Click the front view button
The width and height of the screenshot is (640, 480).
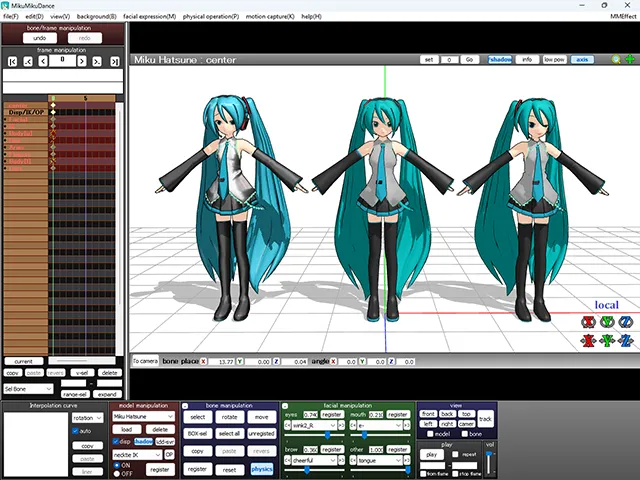click(x=428, y=414)
